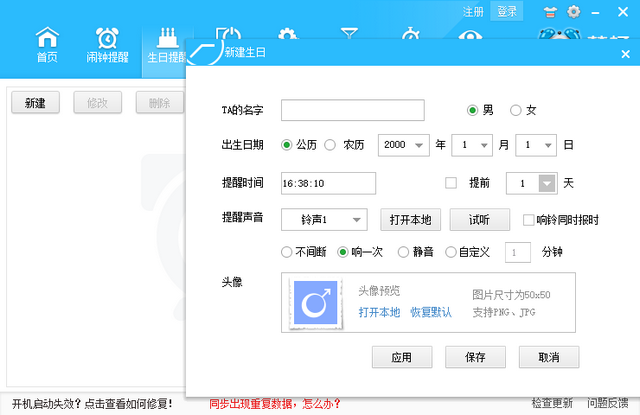Close the 新建生日 dialog
The height and width of the screenshot is (415, 640).
point(626,53)
